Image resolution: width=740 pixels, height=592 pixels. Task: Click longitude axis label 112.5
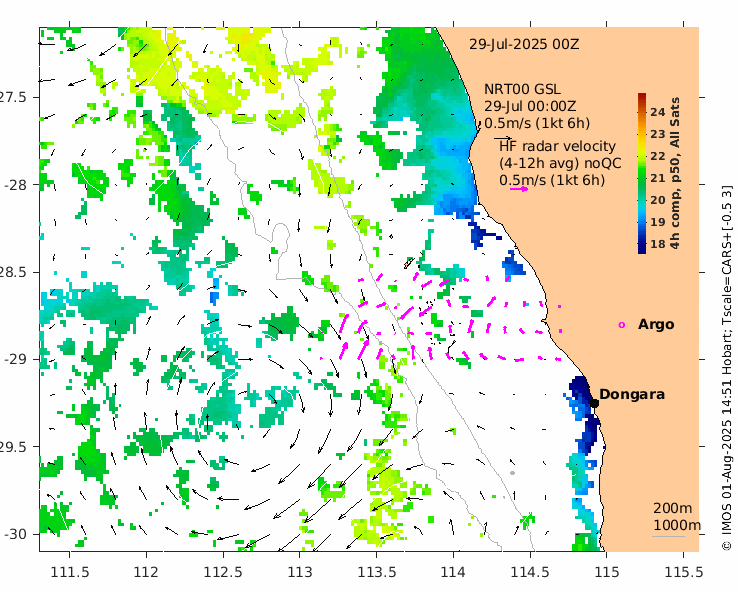pyautogui.click(x=223, y=572)
